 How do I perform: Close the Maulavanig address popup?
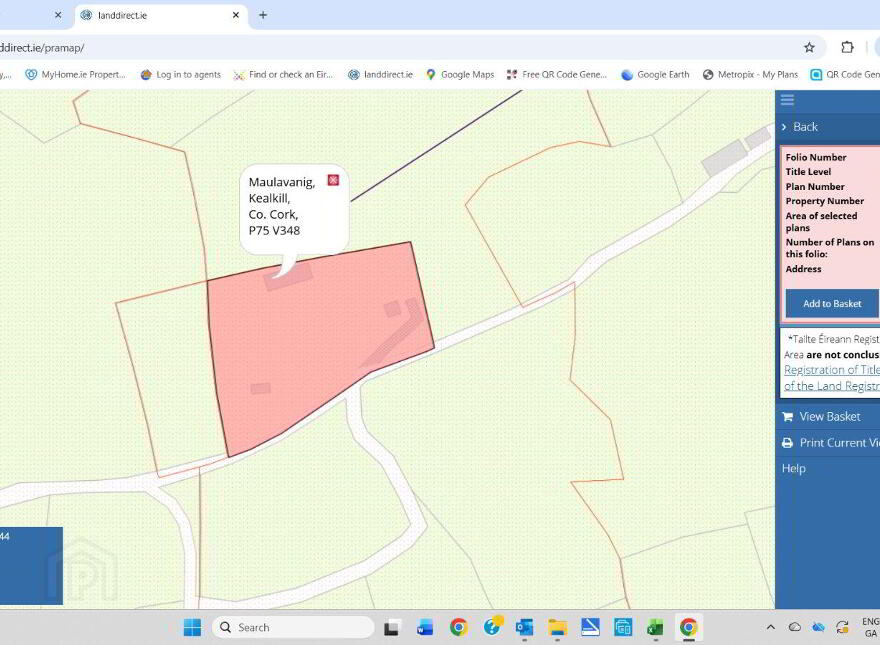(x=333, y=180)
